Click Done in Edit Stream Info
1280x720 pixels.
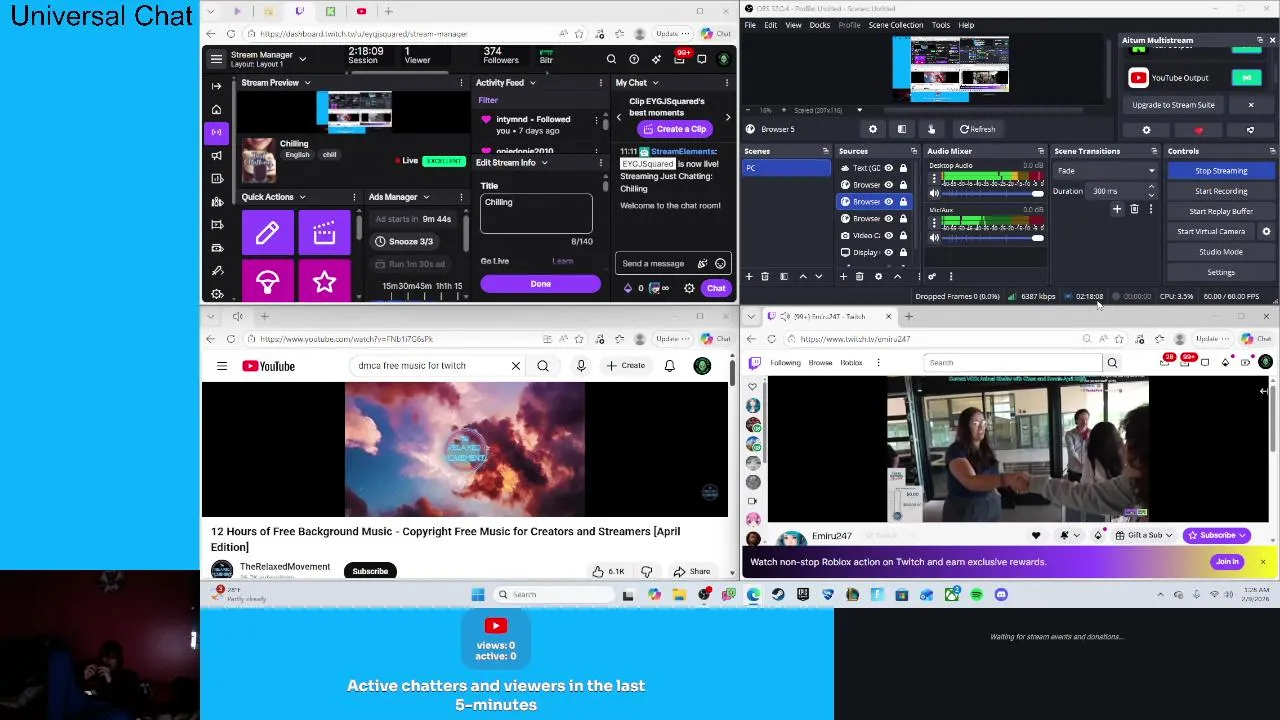[540, 284]
